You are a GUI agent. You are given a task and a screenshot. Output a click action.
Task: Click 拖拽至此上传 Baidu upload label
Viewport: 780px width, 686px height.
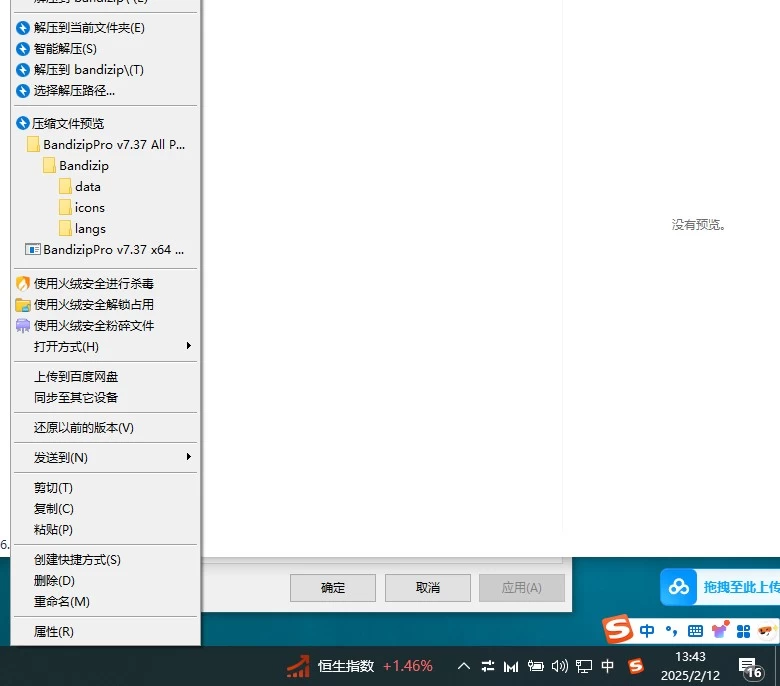[741, 587]
